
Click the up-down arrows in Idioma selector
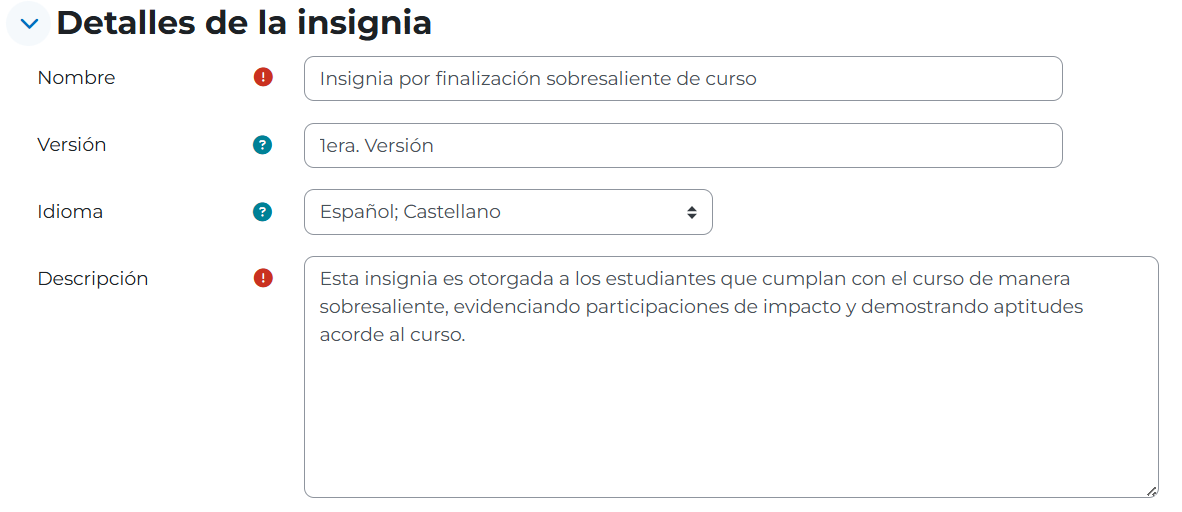coord(691,213)
